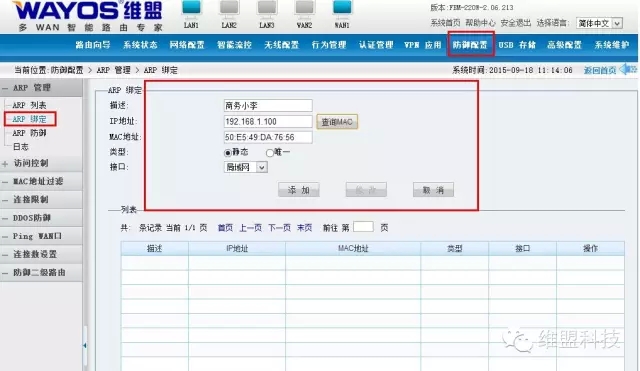Click the LAN3 port status icon
This screenshot has width=640, height=371.
click(x=267, y=9)
